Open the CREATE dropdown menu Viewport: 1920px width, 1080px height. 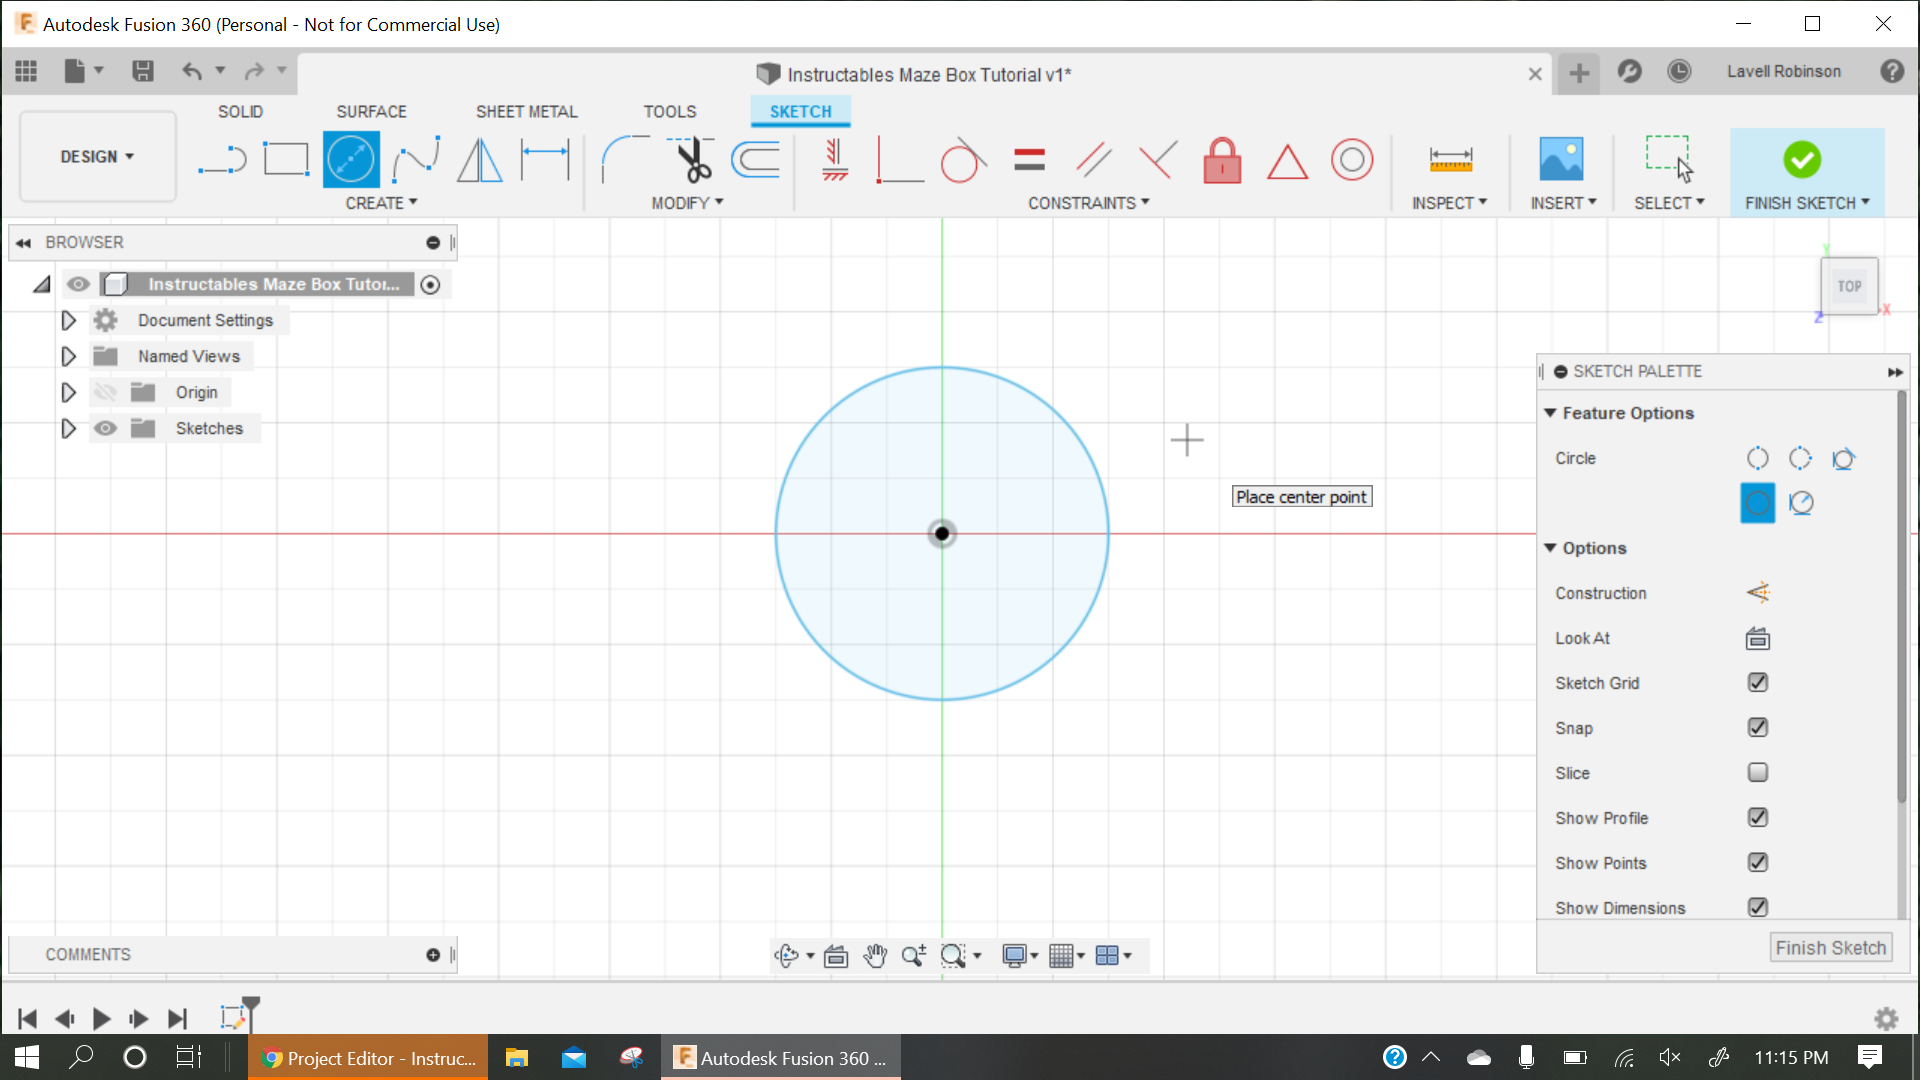[381, 203]
